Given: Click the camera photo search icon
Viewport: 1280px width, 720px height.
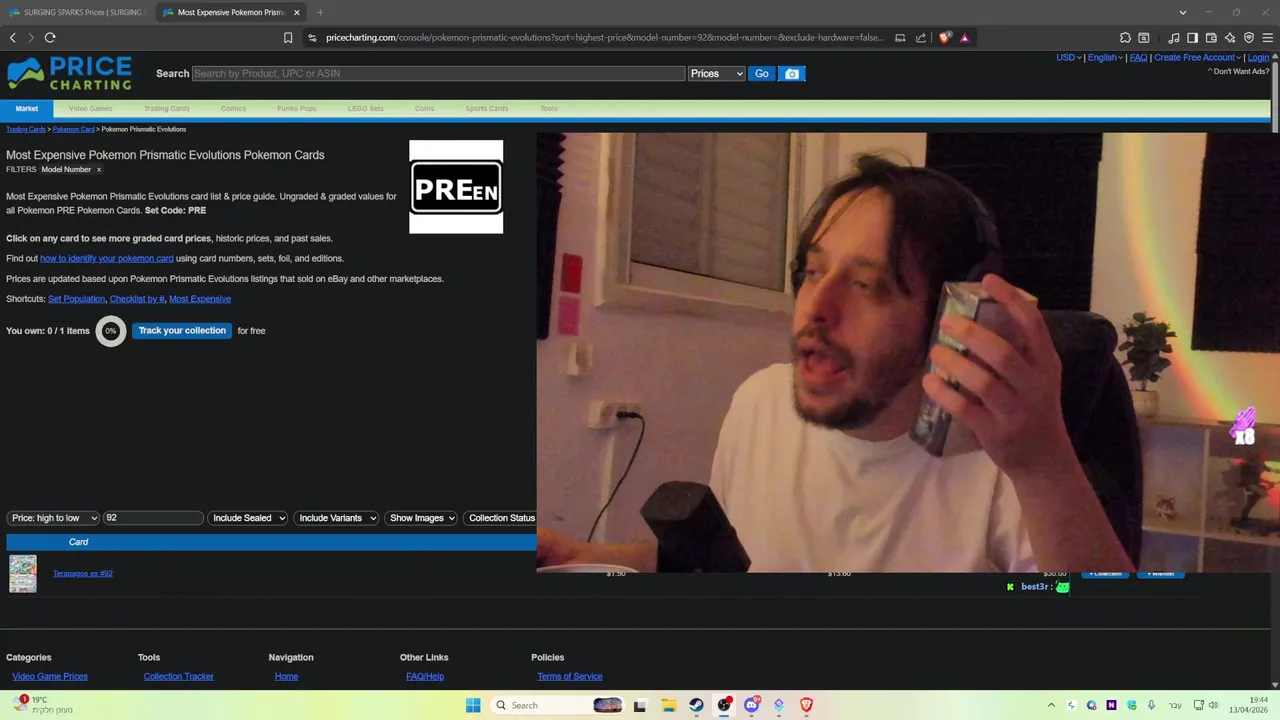Looking at the screenshot, I should click(x=792, y=74).
